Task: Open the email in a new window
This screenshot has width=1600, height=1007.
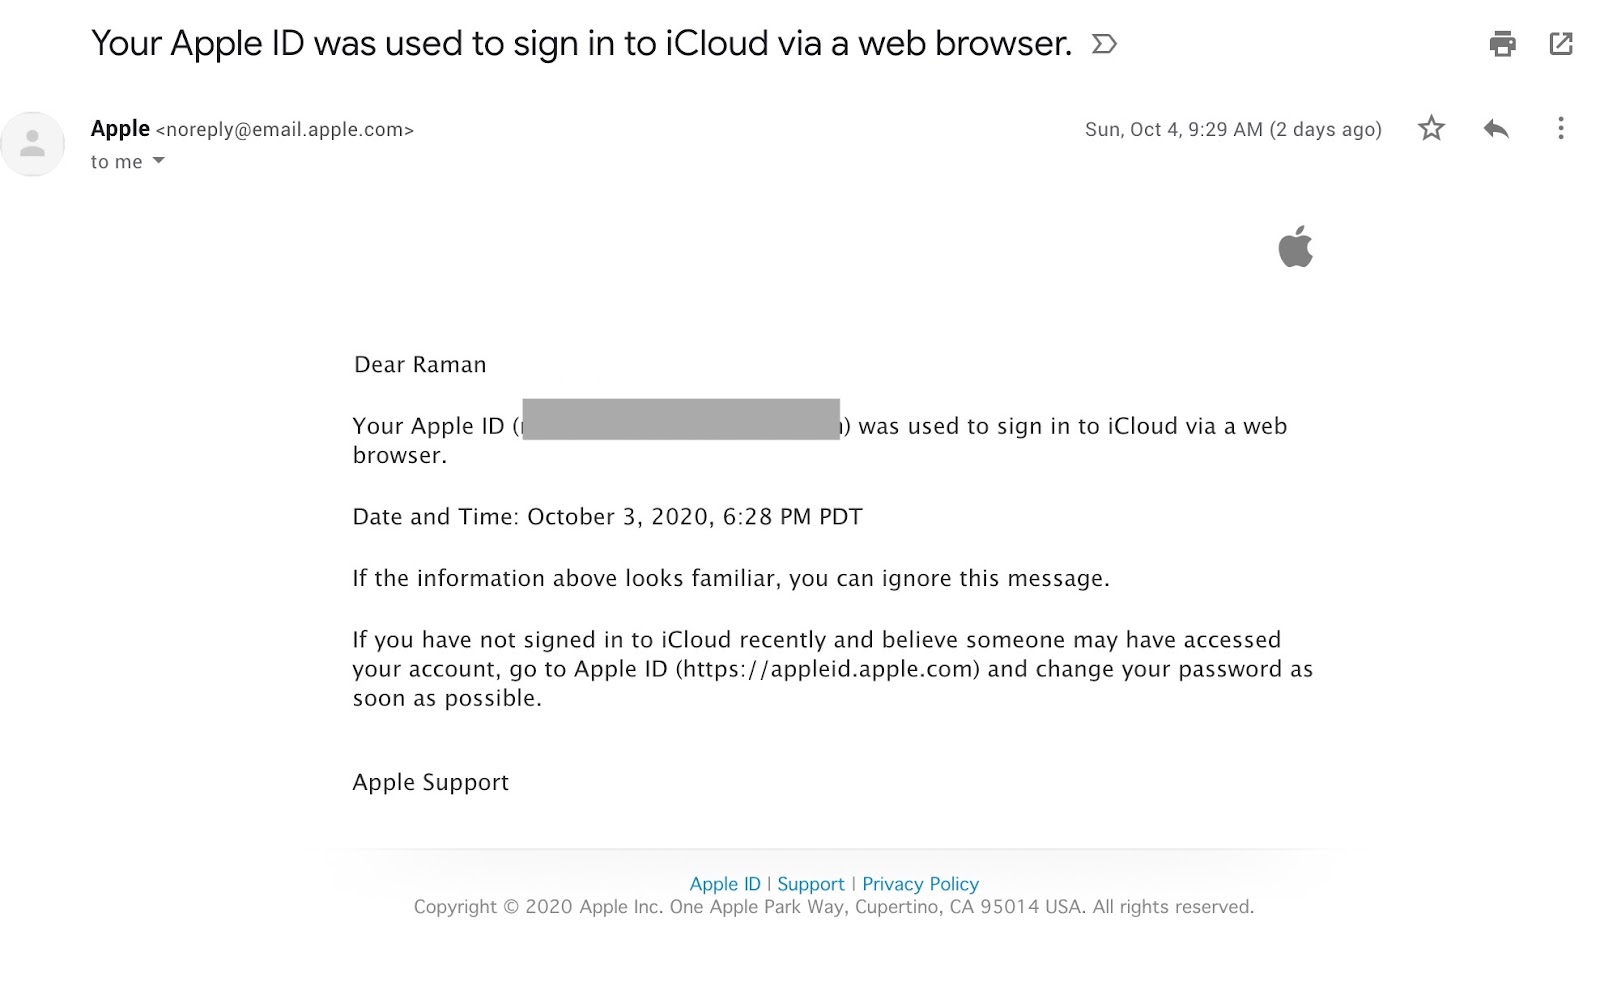Action: (1560, 44)
